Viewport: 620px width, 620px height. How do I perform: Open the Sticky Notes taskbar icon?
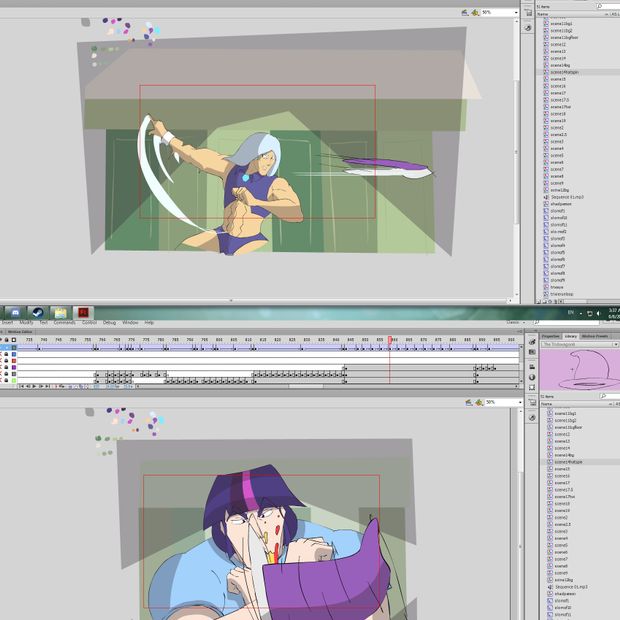(x=60, y=313)
